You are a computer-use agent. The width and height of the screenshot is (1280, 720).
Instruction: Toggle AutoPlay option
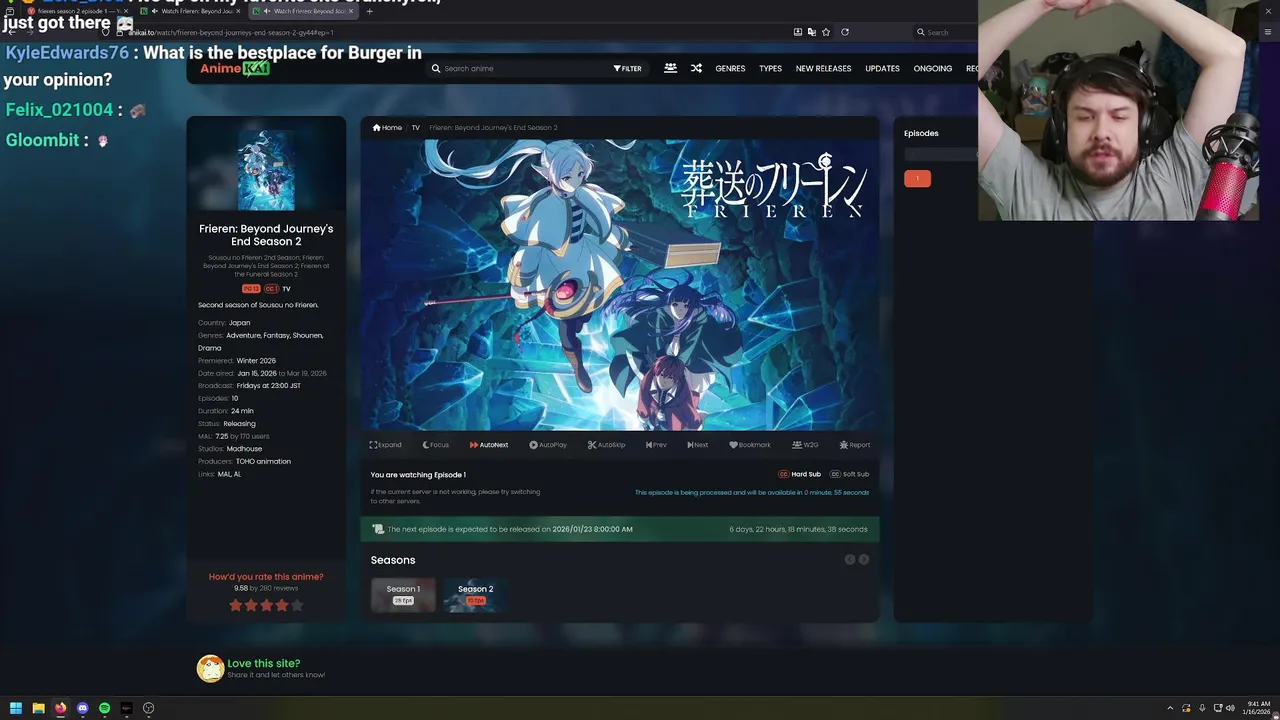coord(548,445)
